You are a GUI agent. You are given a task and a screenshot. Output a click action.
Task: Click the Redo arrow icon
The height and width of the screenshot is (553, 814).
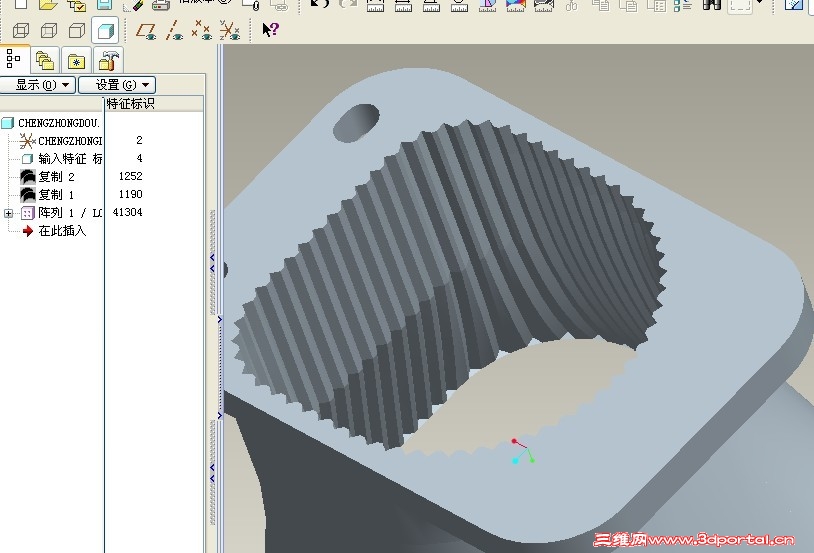pos(347,4)
